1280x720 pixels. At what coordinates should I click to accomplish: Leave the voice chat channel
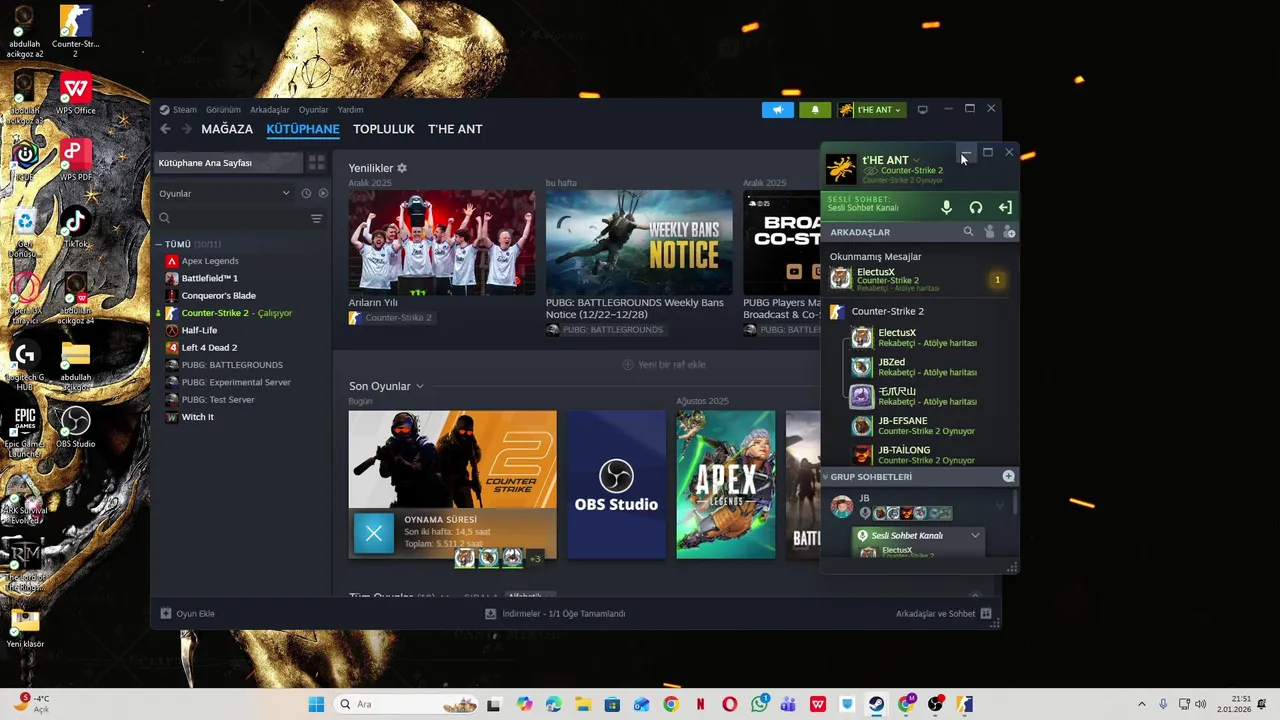click(x=1005, y=208)
